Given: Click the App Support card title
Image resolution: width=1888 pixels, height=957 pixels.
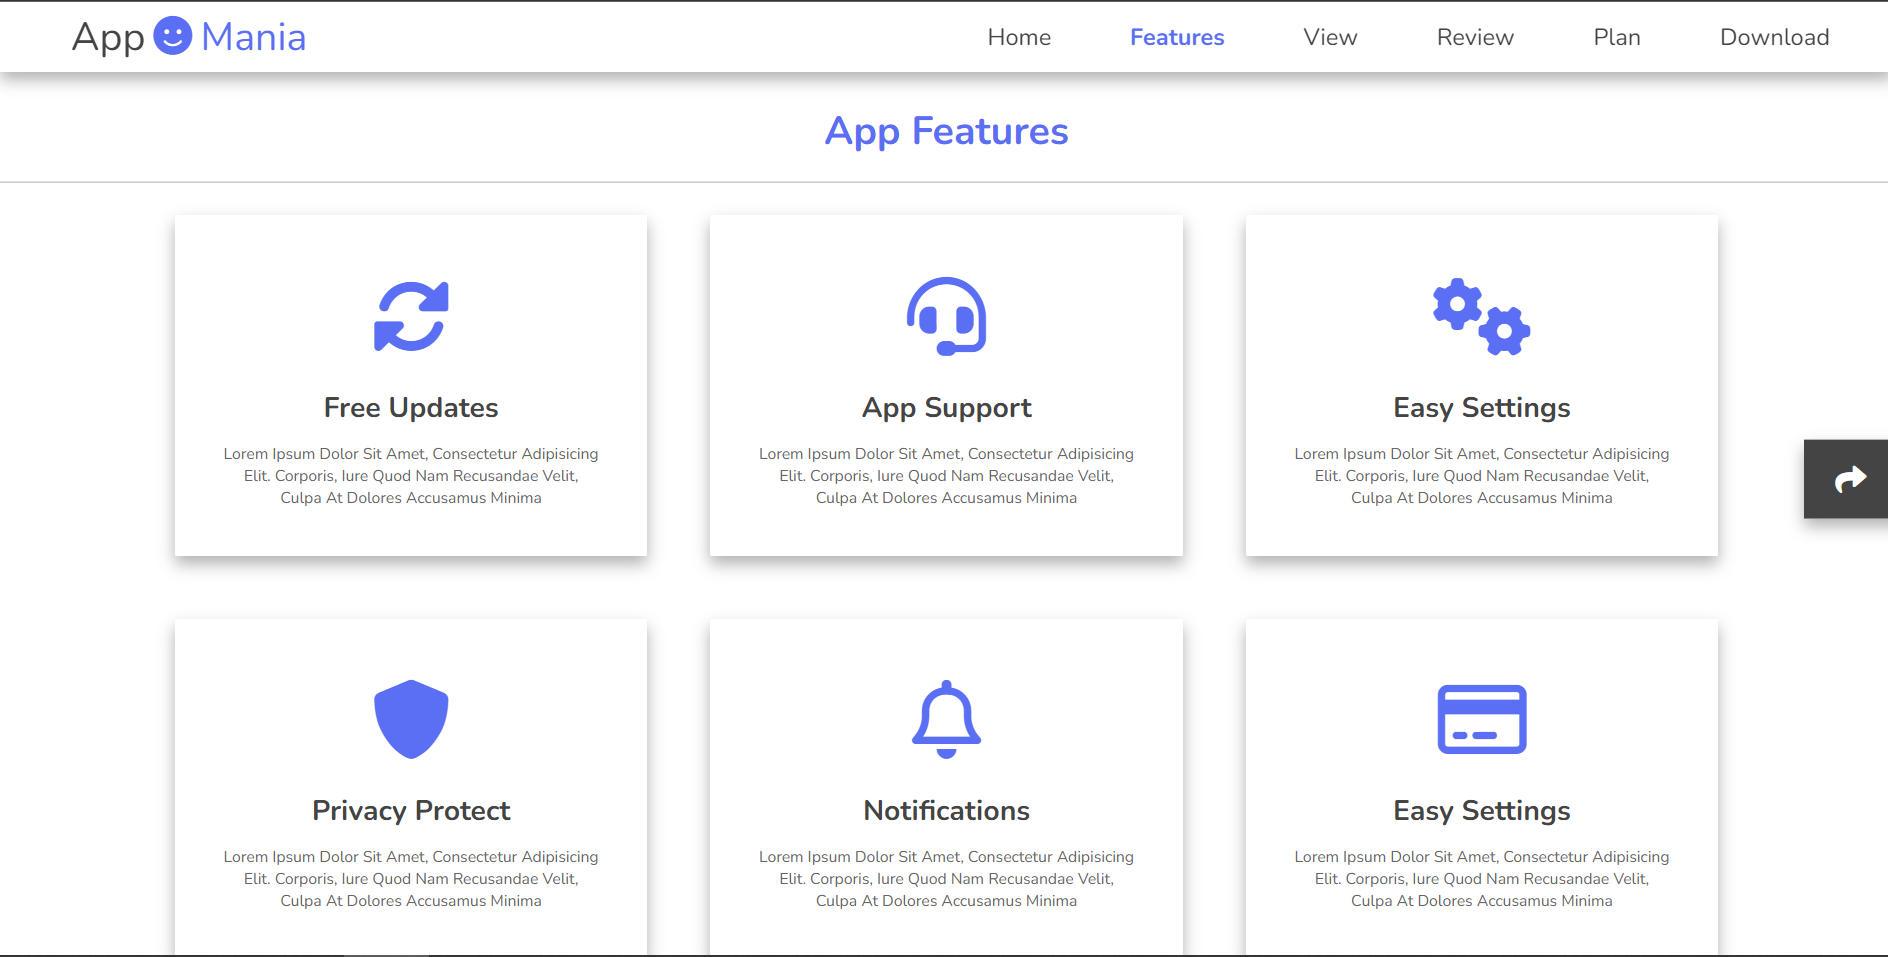Looking at the screenshot, I should pos(946,408).
